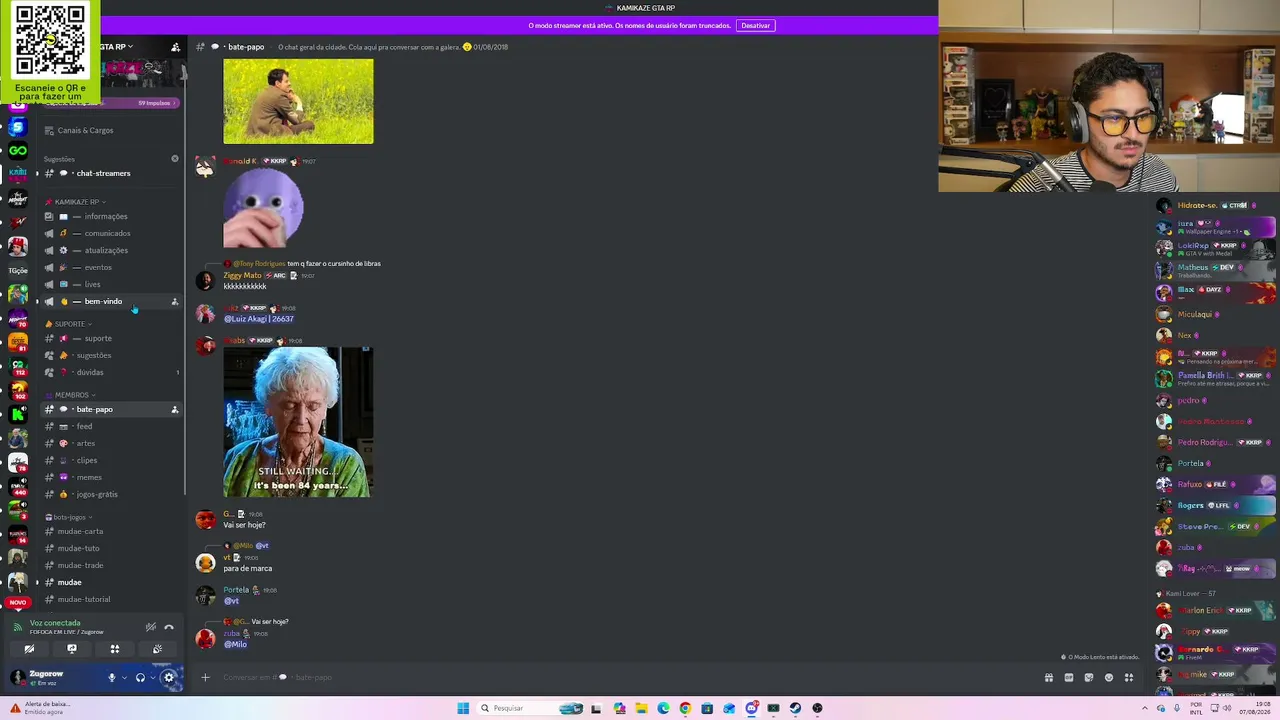Click the Desativar streamer mode button
1280x720 pixels.
point(755,25)
